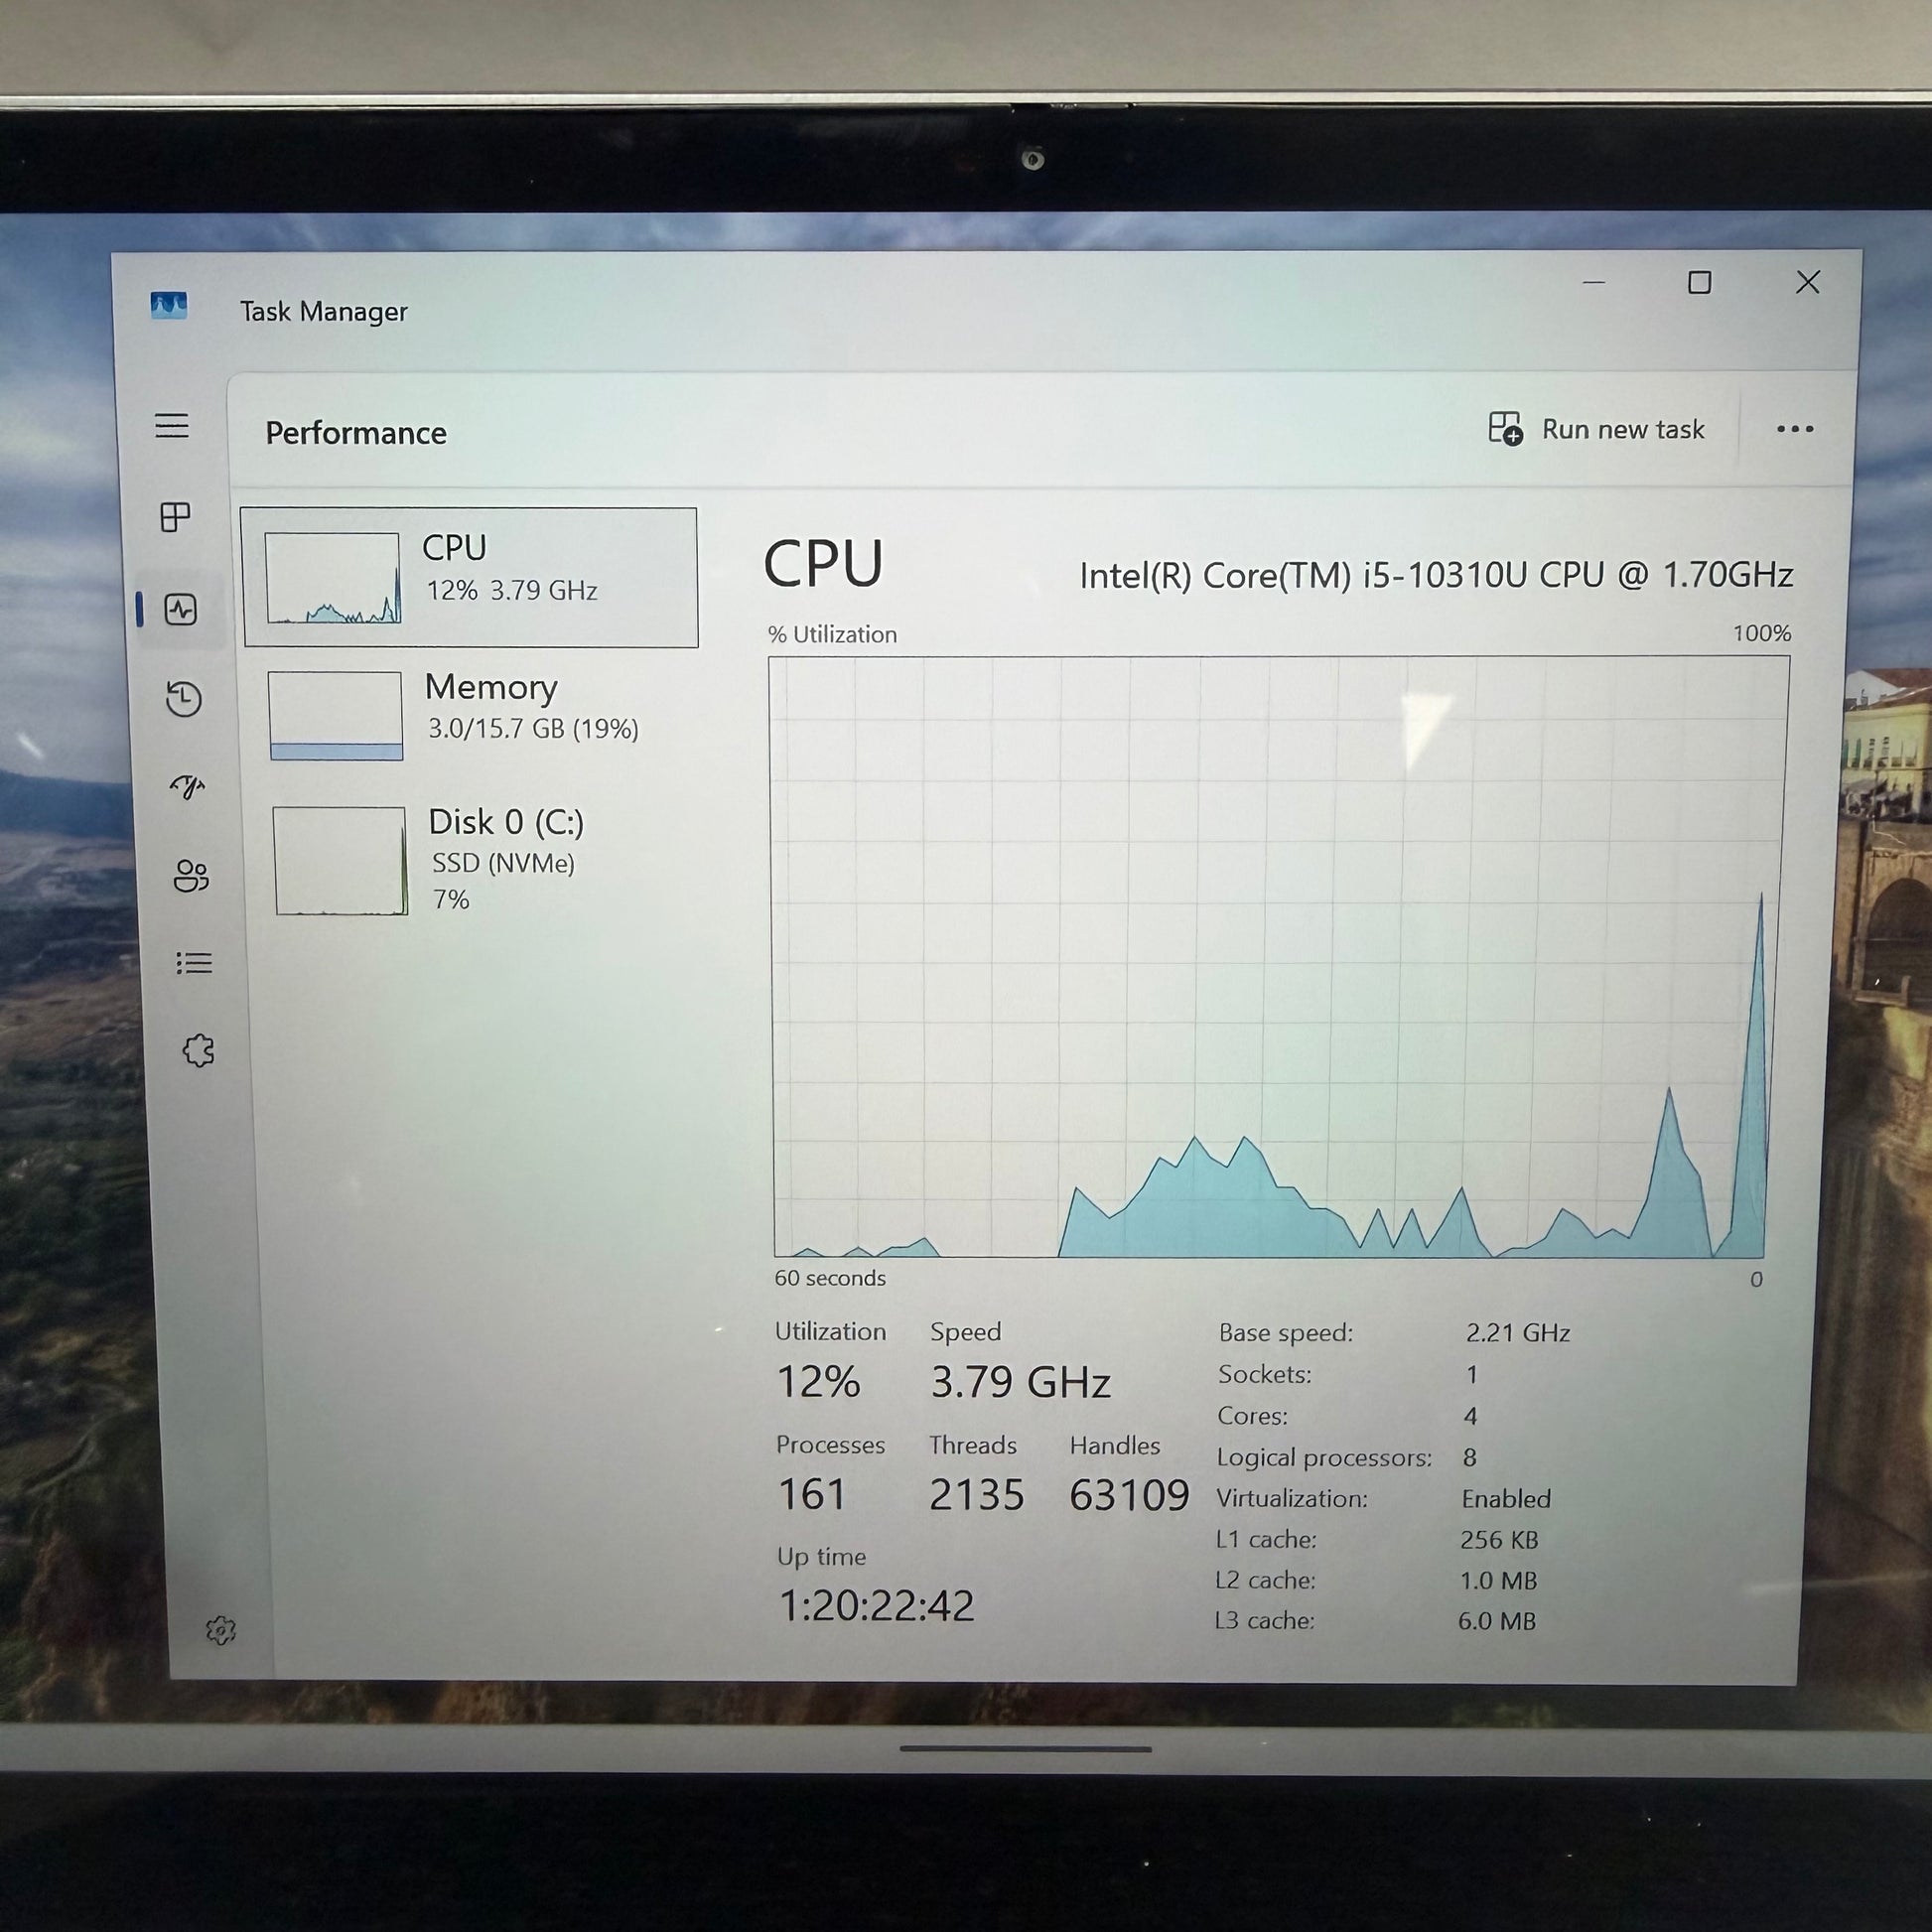Open the Details list icon
Screen dimensions: 1932x1932
[x=194, y=963]
